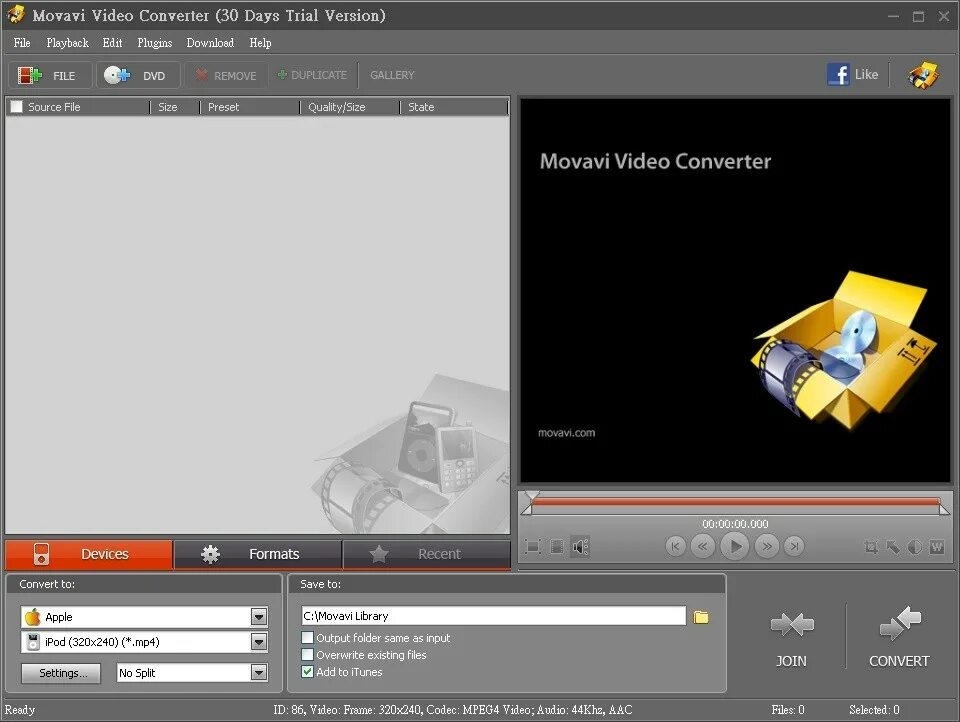Click the 00:00:00.000 time display
The image size is (960, 722).
735,524
